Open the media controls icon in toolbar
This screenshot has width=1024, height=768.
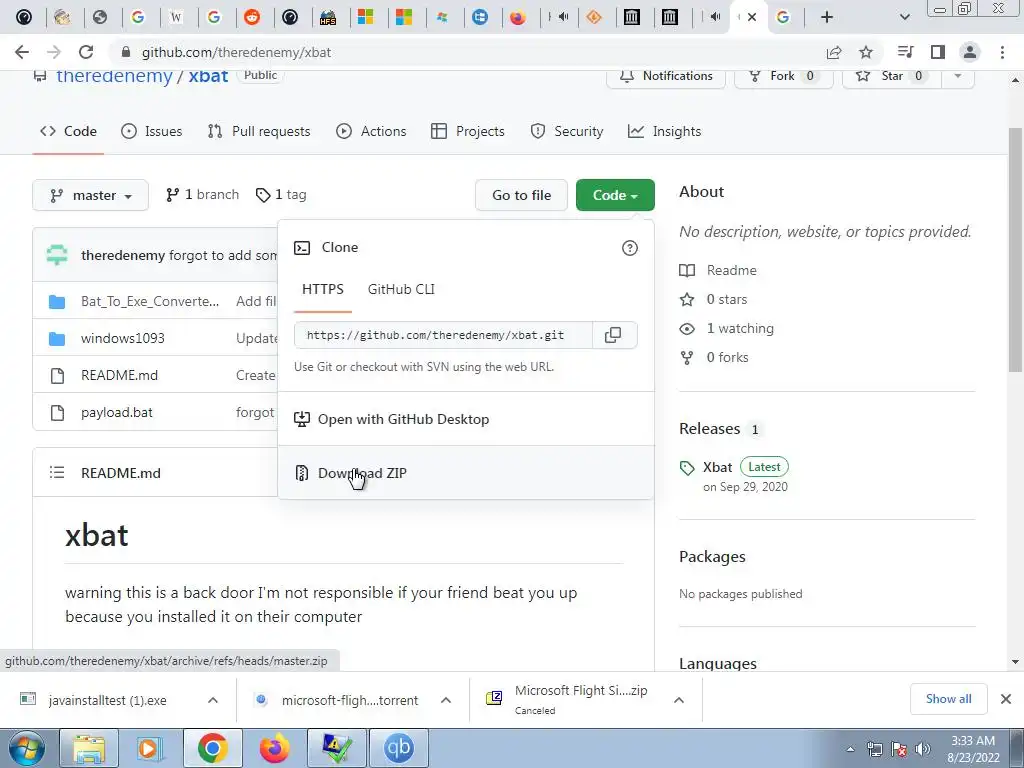point(905,52)
